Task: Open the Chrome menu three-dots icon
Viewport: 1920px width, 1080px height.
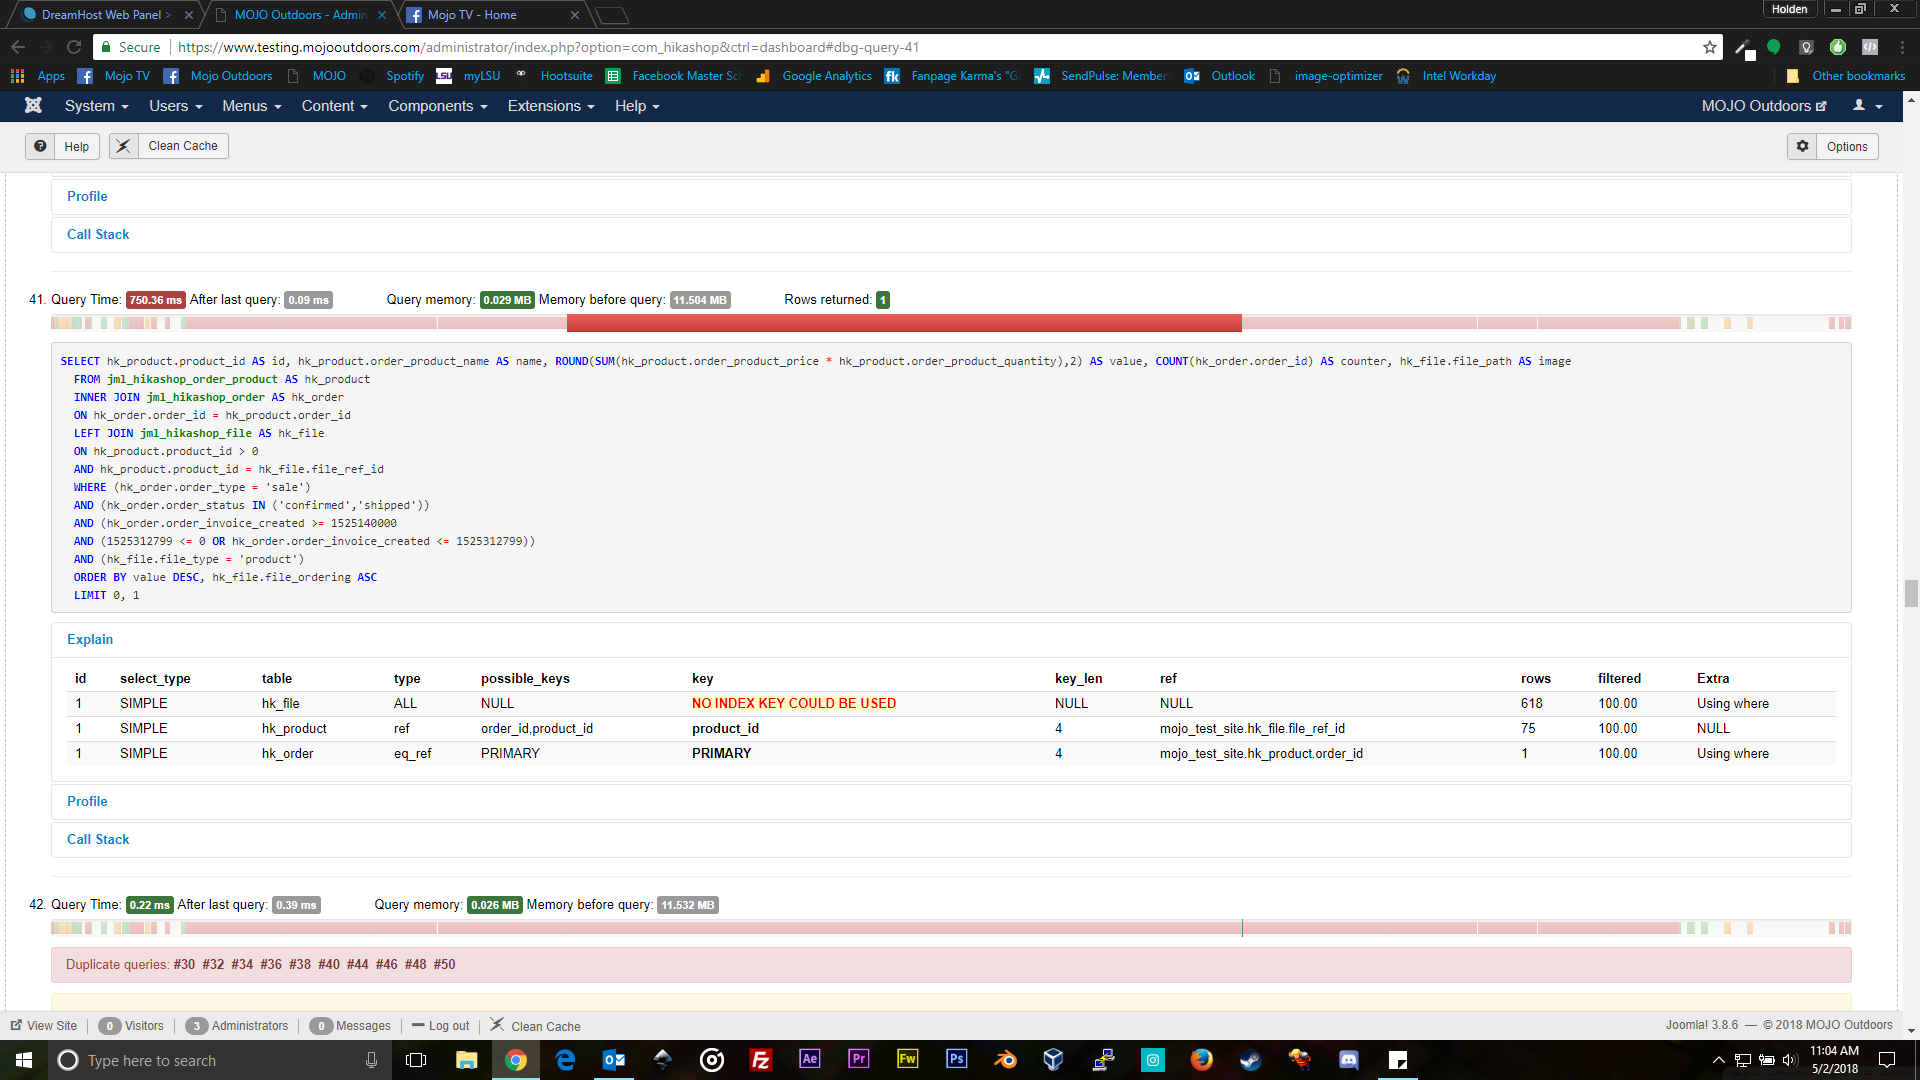Action: point(1902,47)
